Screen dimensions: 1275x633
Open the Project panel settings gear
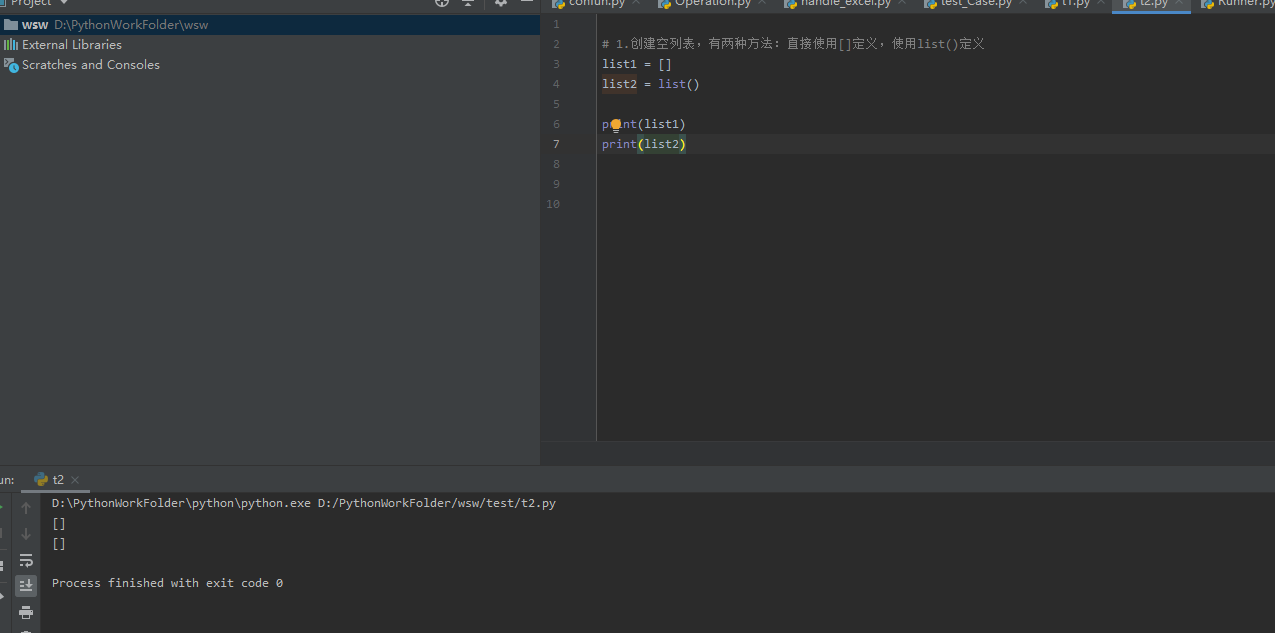[x=501, y=4]
